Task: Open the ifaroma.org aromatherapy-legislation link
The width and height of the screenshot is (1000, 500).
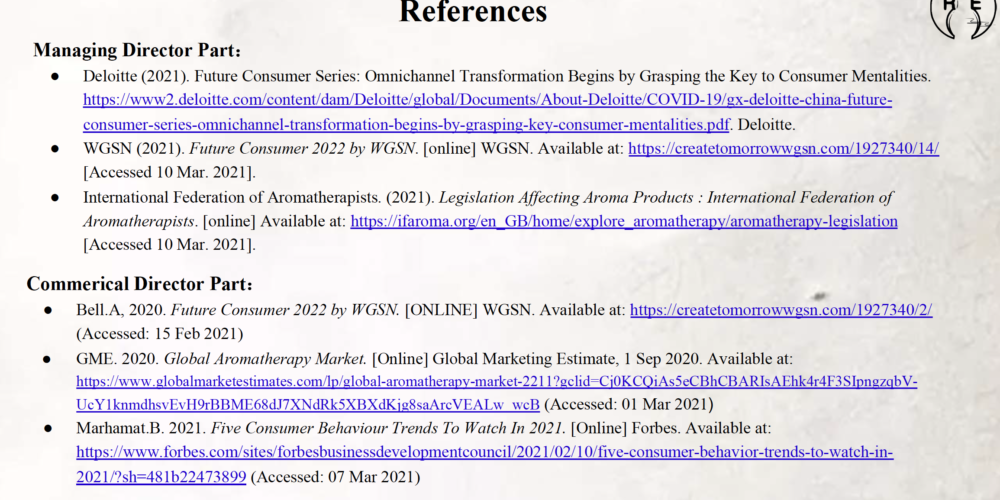Action: point(624,221)
